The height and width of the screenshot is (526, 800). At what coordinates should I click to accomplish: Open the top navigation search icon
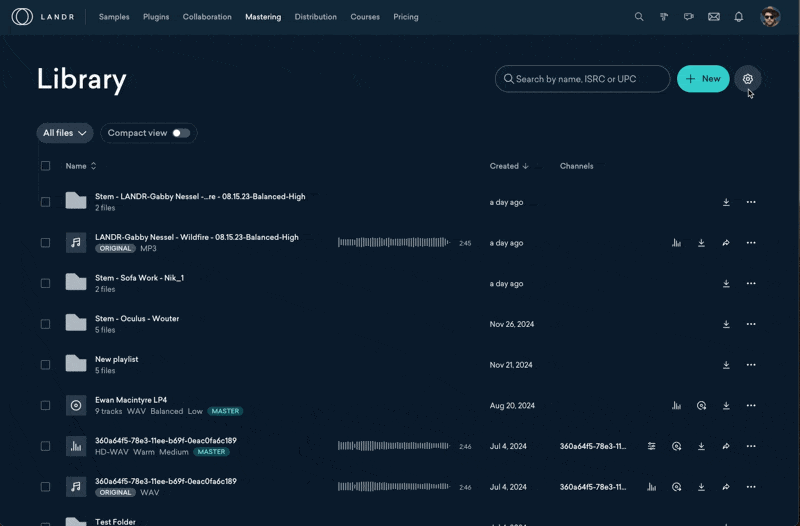coord(639,17)
